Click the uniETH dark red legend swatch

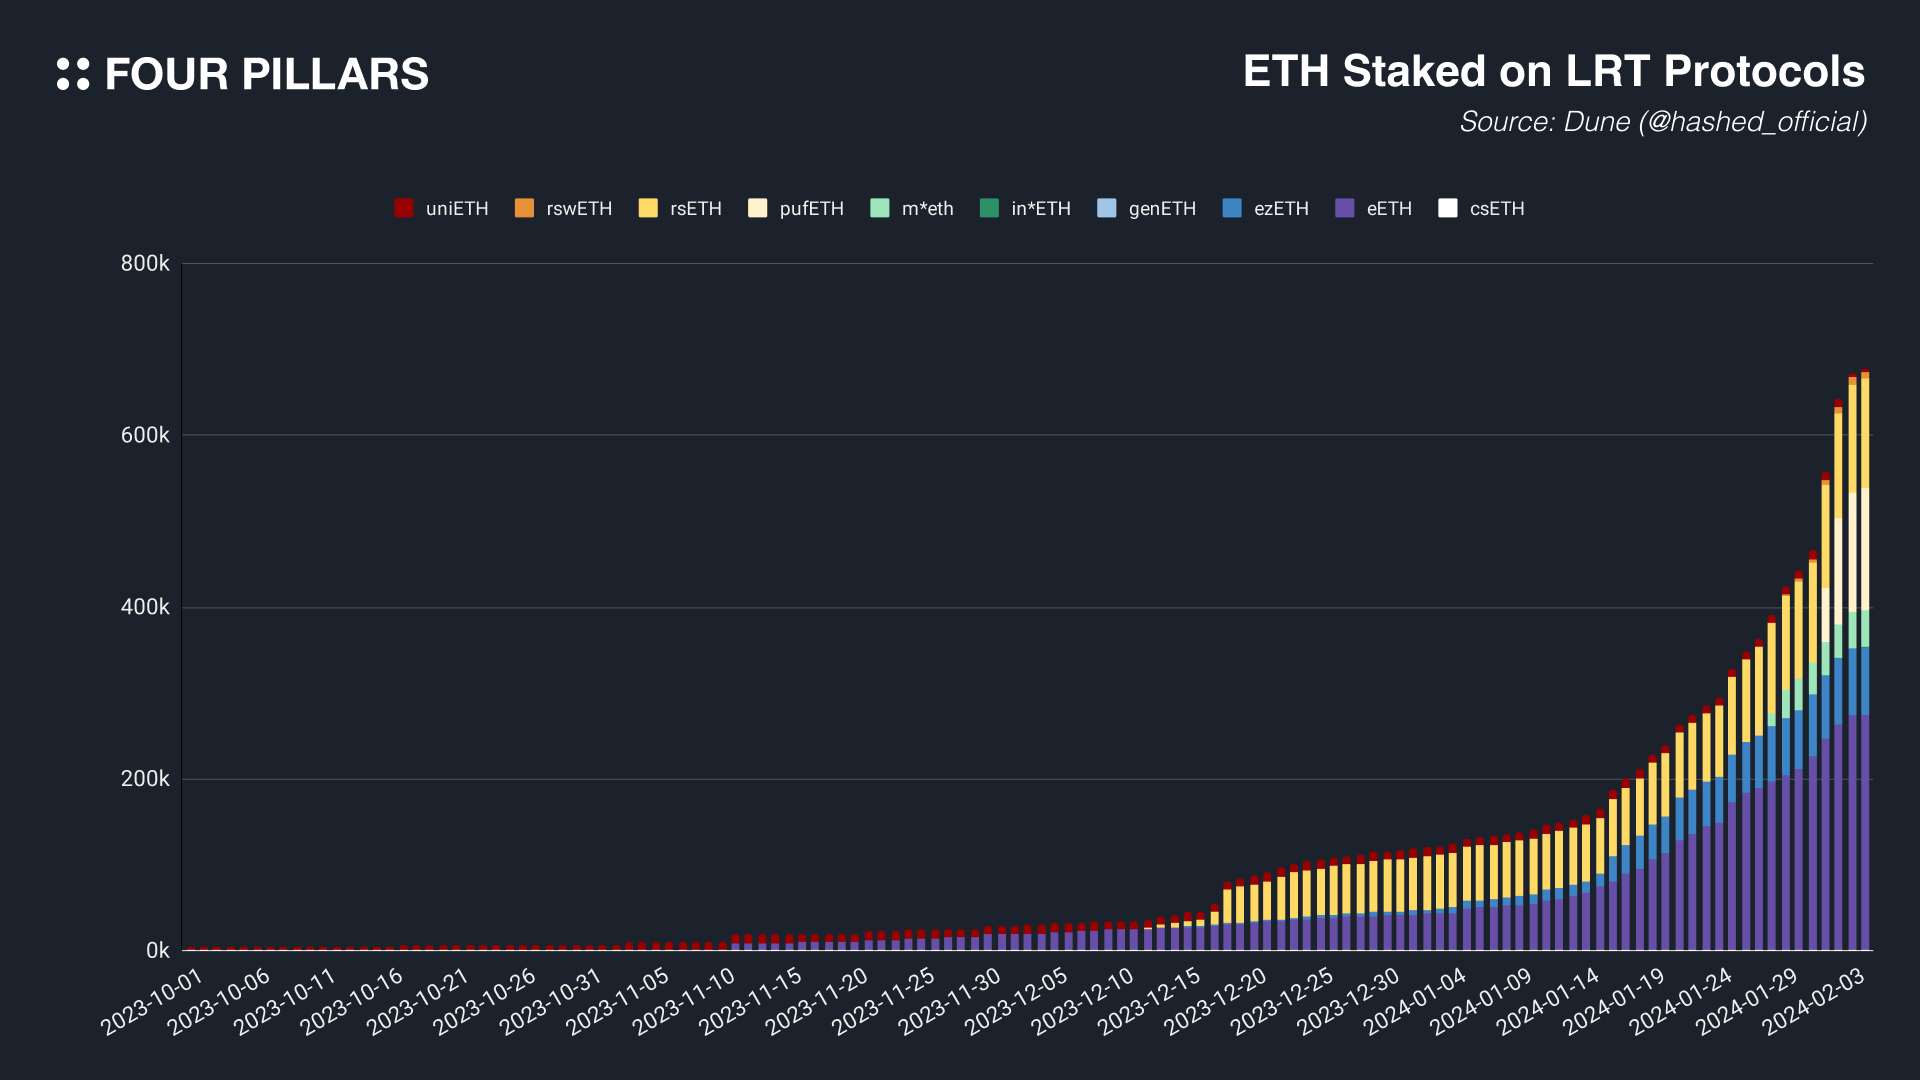click(x=404, y=208)
